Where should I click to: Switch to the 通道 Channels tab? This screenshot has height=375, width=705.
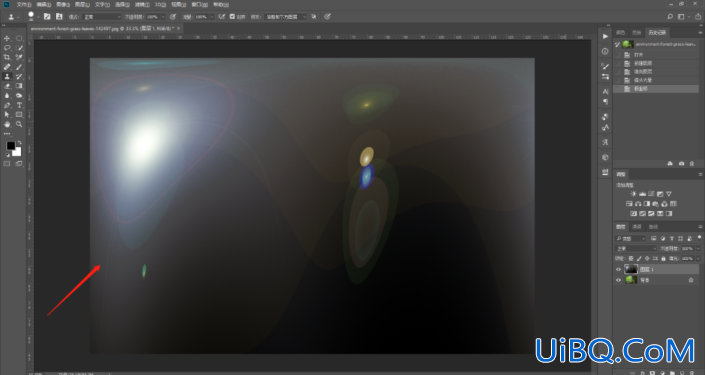pos(637,227)
